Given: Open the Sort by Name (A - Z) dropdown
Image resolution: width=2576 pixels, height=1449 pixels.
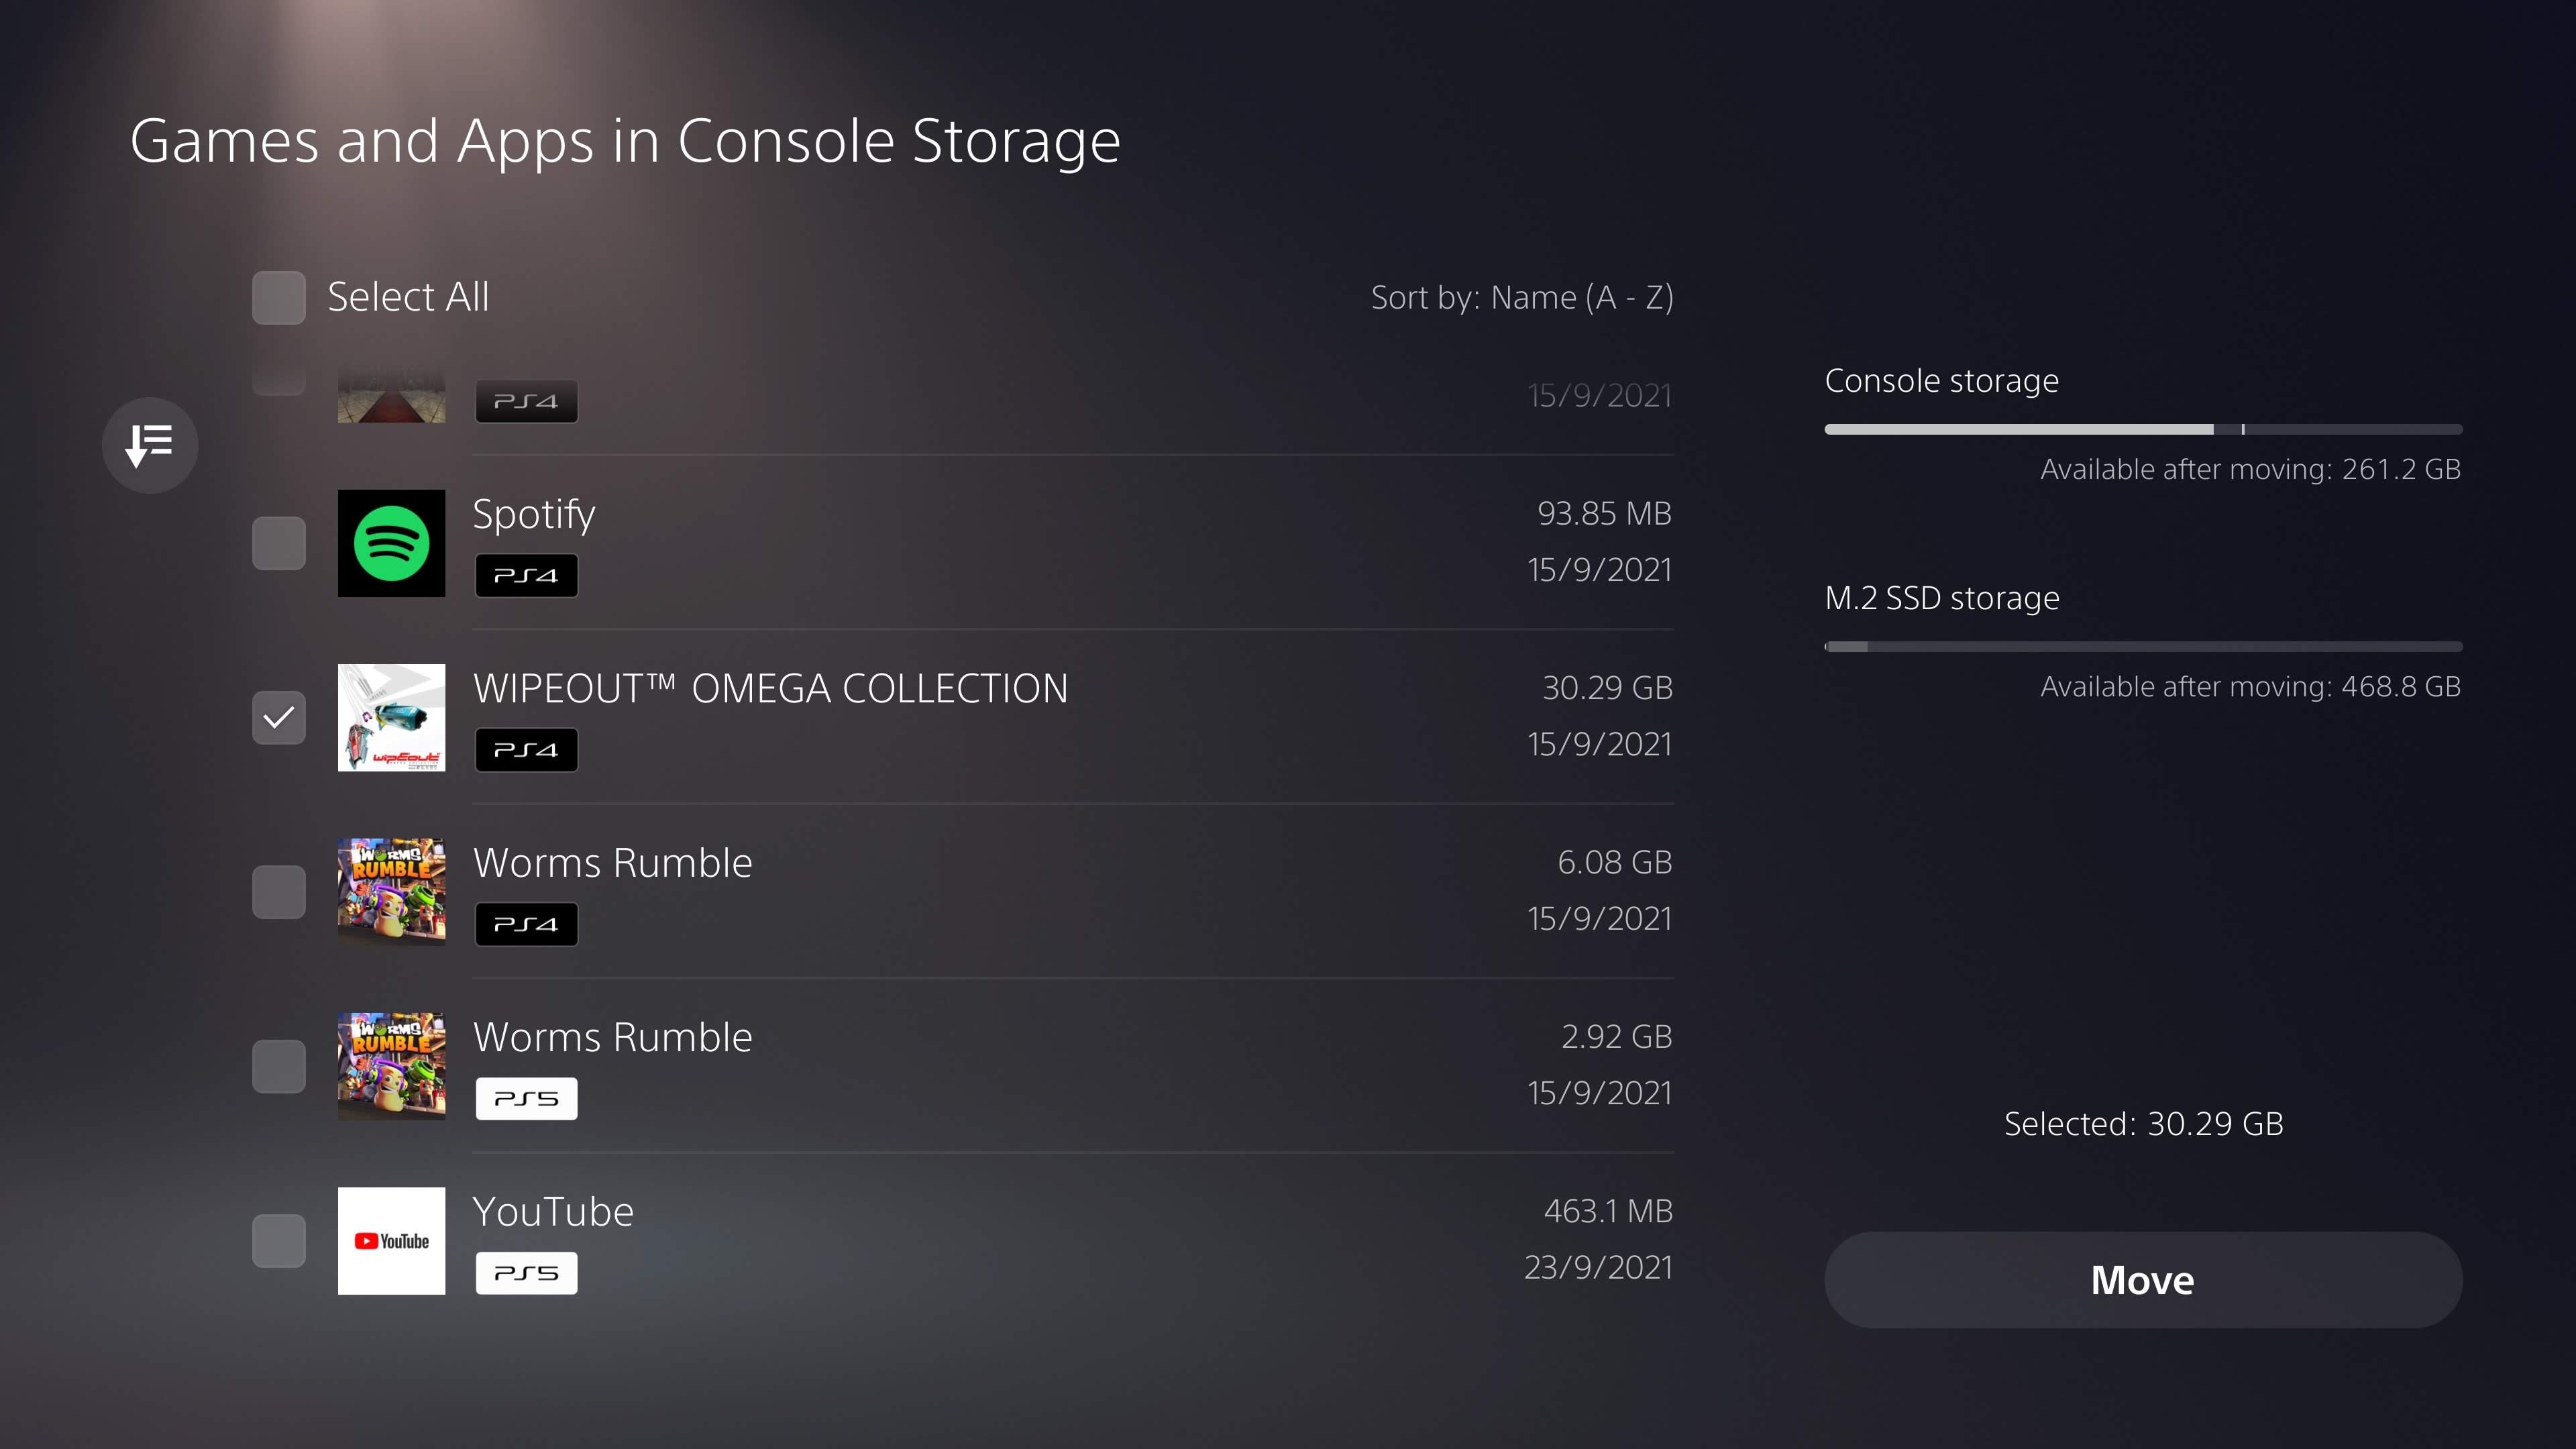Looking at the screenshot, I should click(x=1521, y=297).
